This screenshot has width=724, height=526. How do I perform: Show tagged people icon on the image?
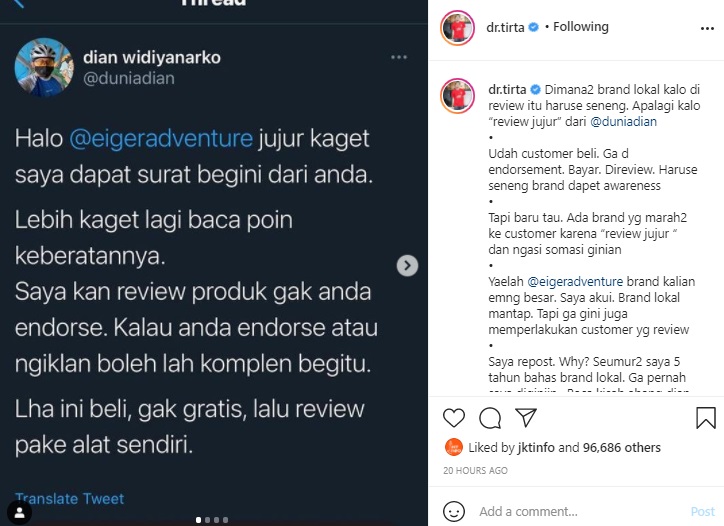[x=19, y=512]
